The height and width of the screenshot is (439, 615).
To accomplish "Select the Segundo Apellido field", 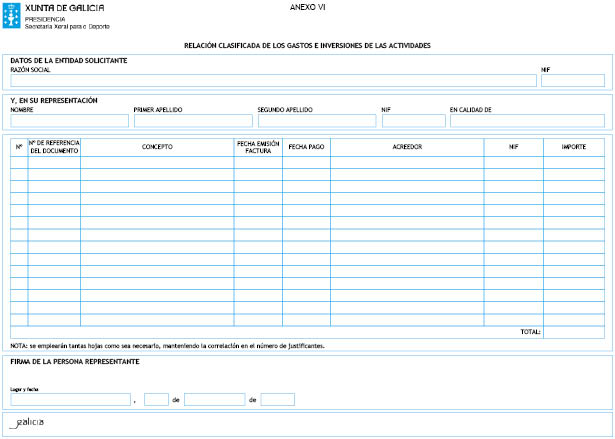I will (316, 121).
